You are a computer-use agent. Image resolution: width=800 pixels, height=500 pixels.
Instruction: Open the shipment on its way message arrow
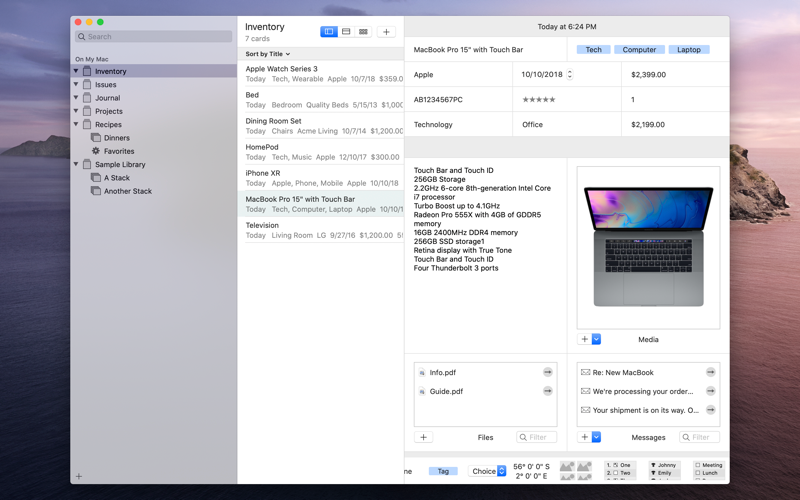(x=710, y=410)
